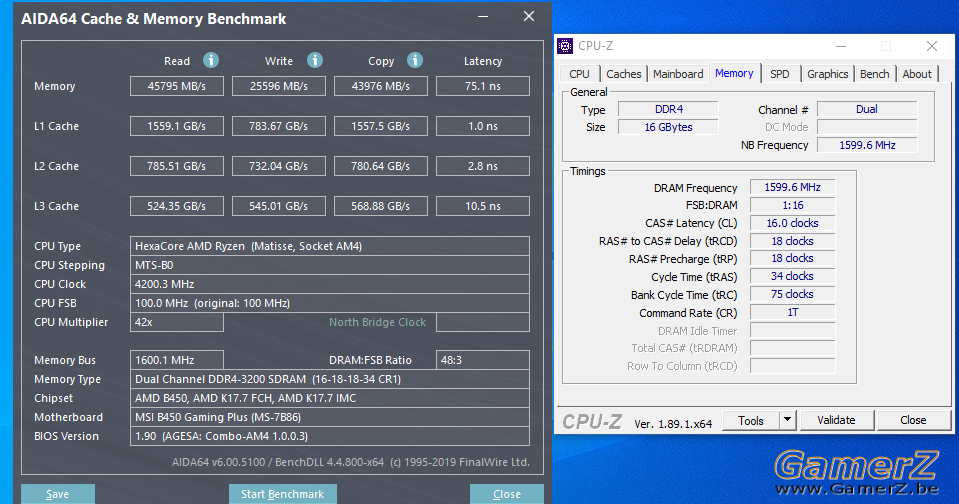
Task: Click Start Benchmark in AIDA64
Action: [x=283, y=494]
